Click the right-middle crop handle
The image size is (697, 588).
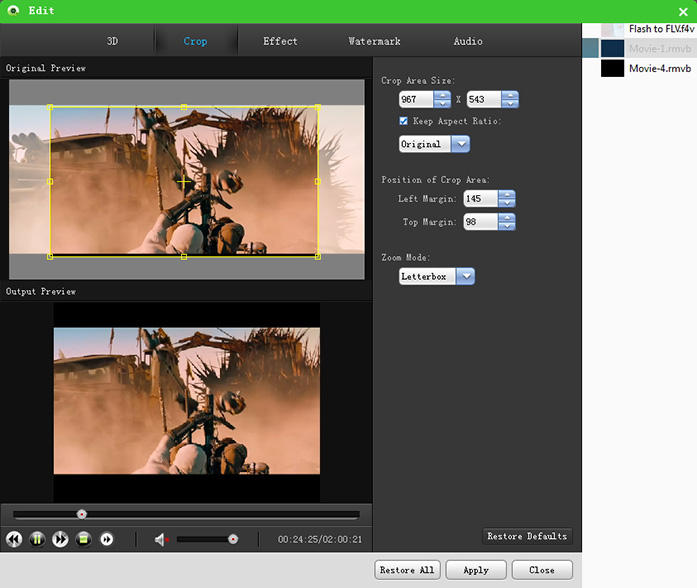[318, 181]
